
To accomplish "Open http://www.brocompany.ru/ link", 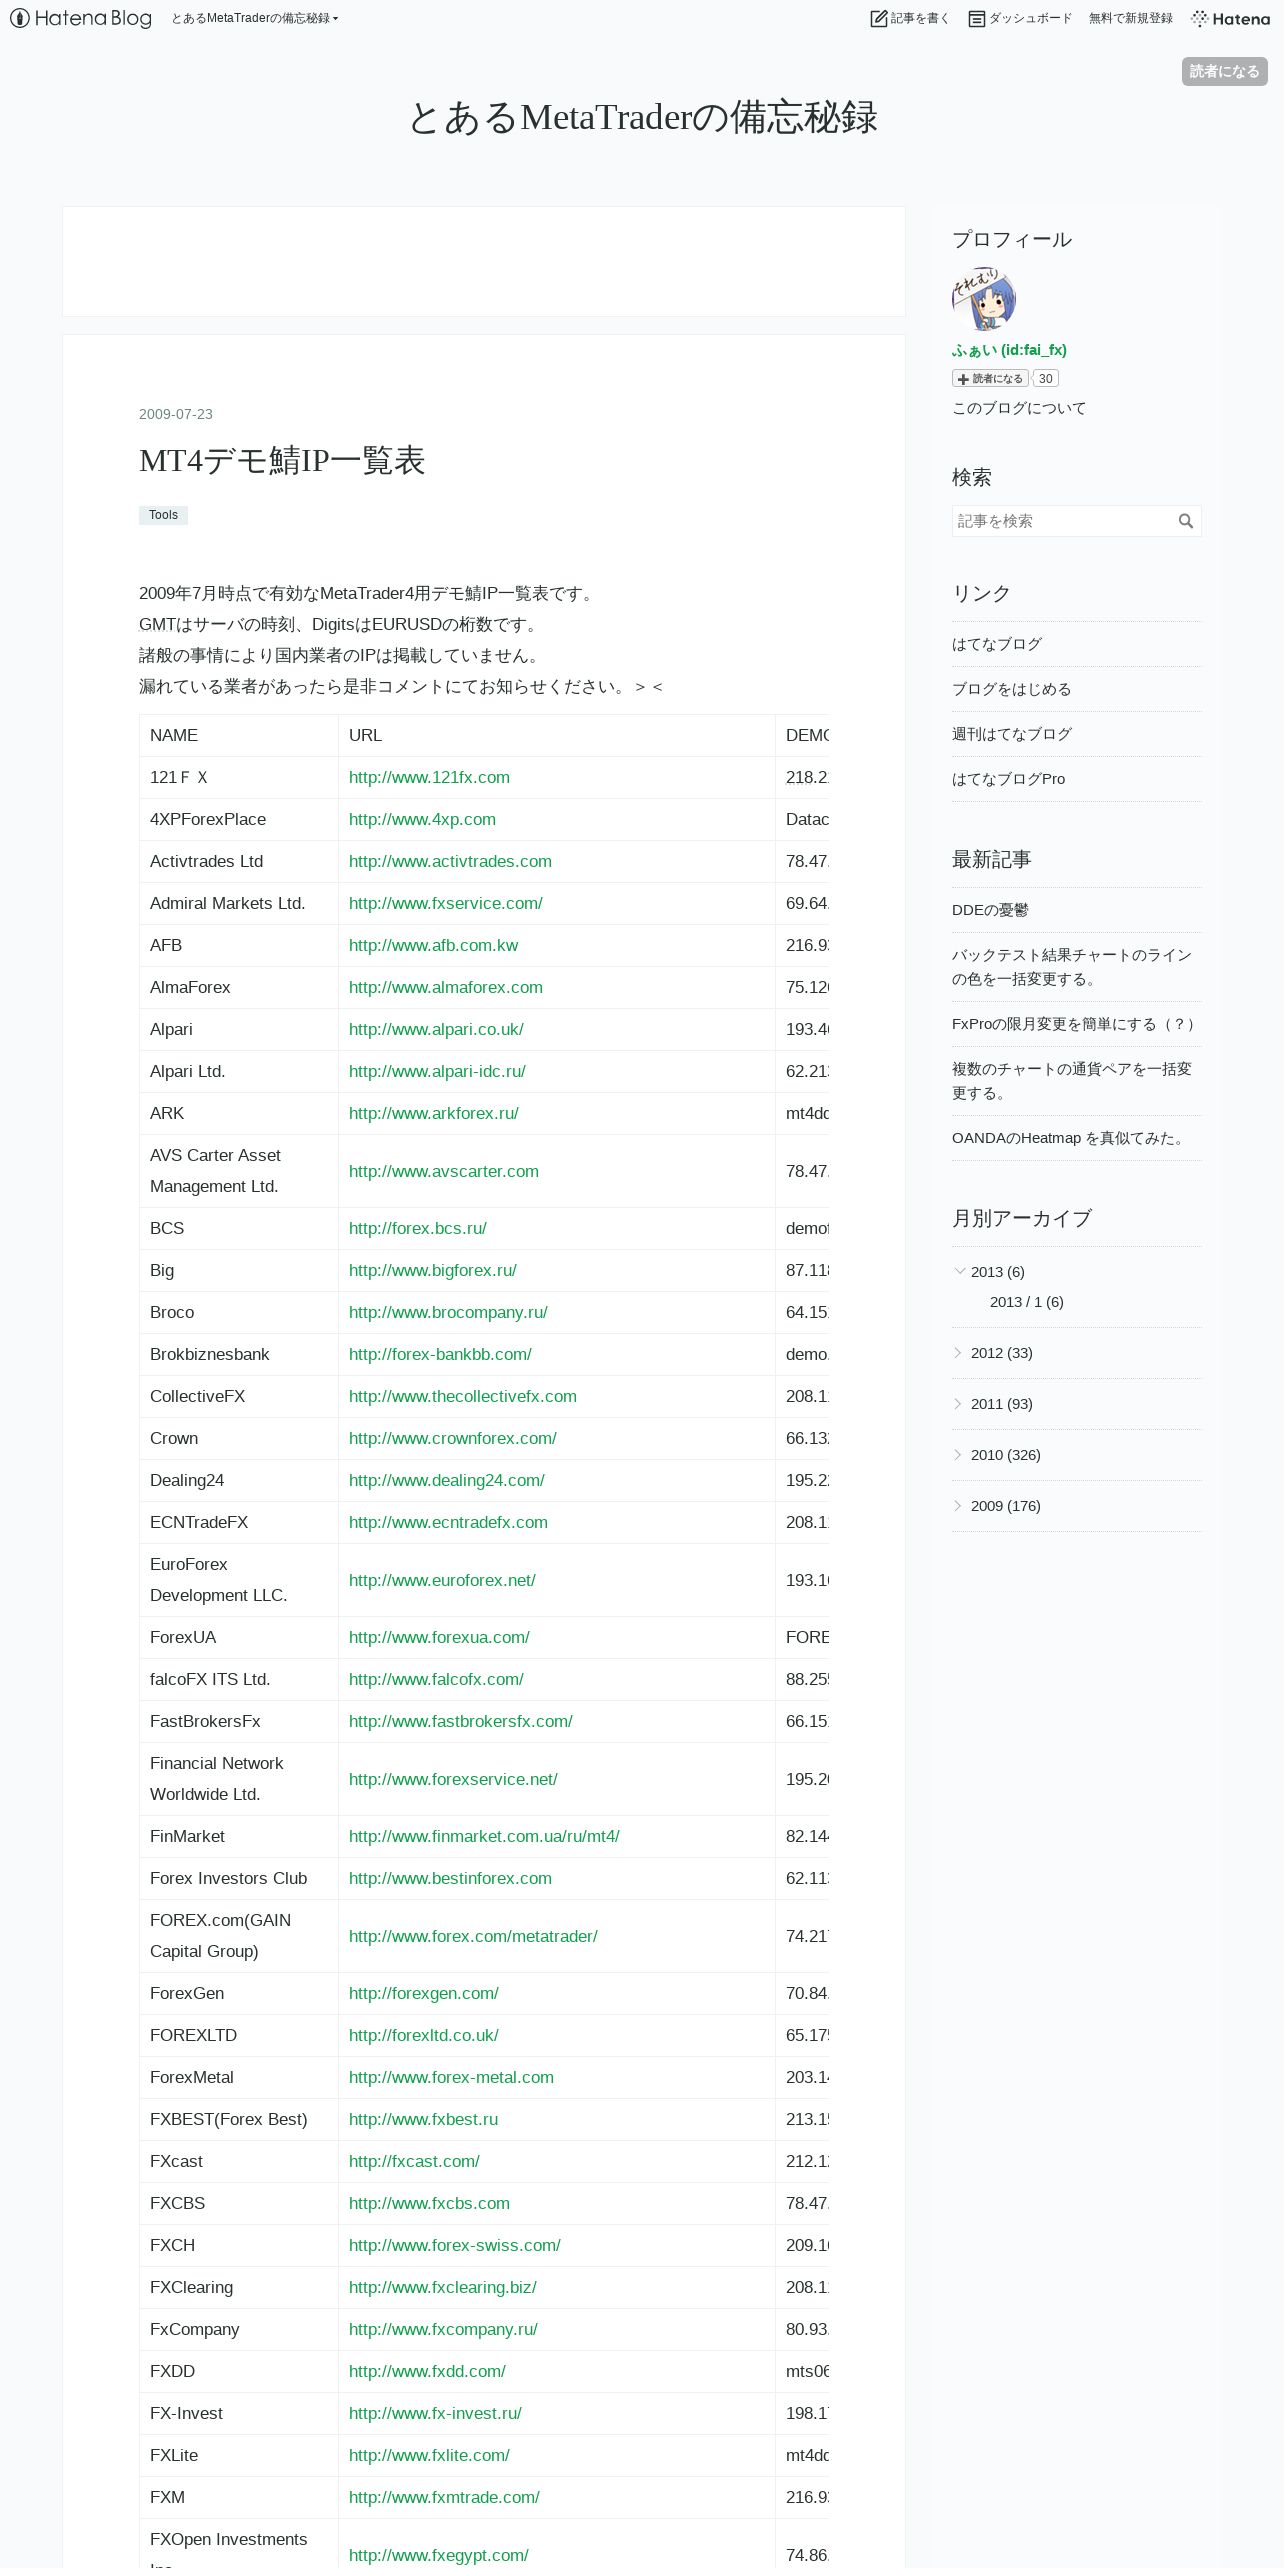I will click(x=448, y=1312).
